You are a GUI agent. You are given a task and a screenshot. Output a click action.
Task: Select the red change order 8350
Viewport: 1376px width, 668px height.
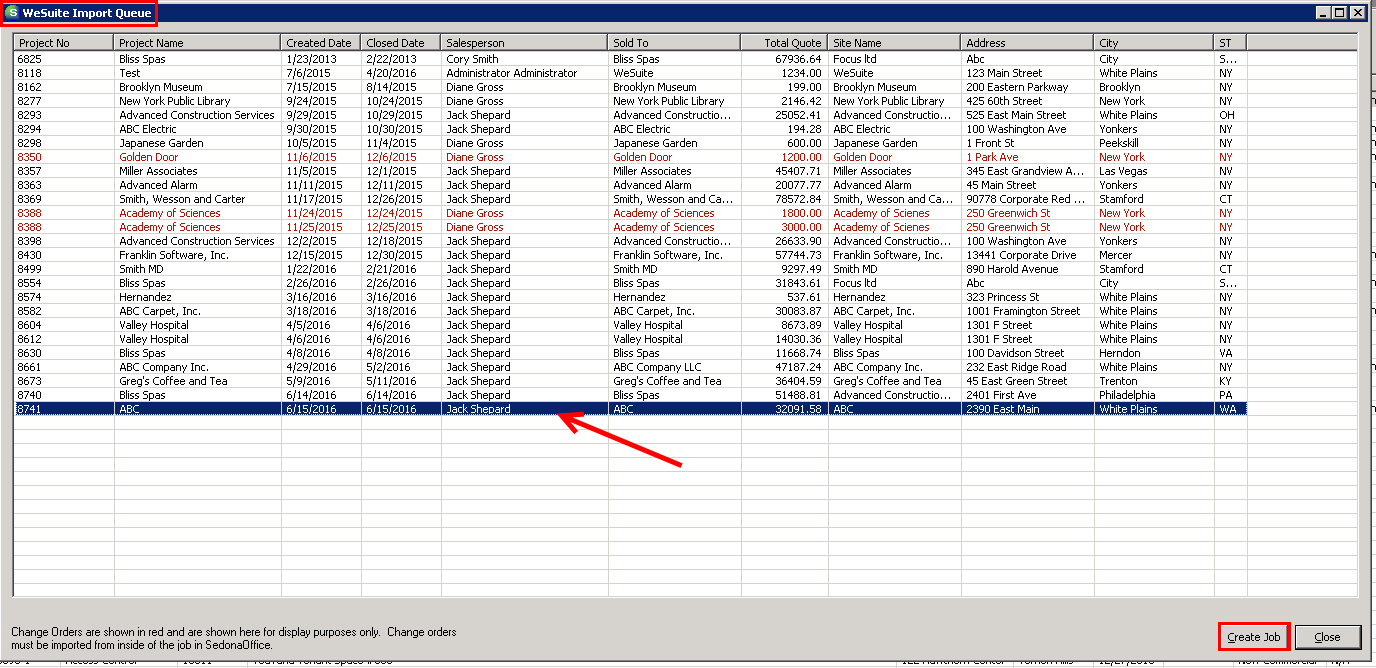[x=30, y=157]
